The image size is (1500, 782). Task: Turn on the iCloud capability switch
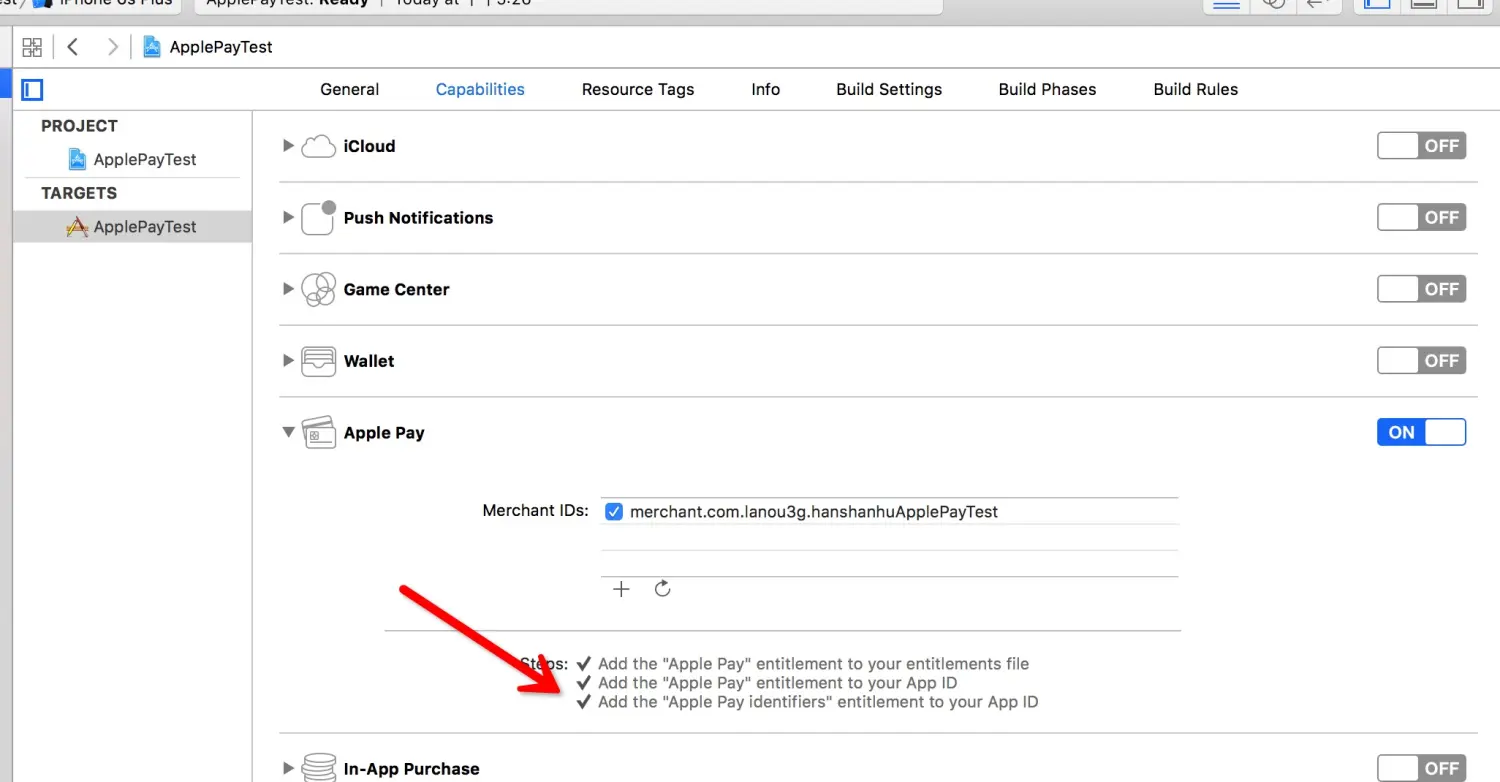tap(1421, 146)
